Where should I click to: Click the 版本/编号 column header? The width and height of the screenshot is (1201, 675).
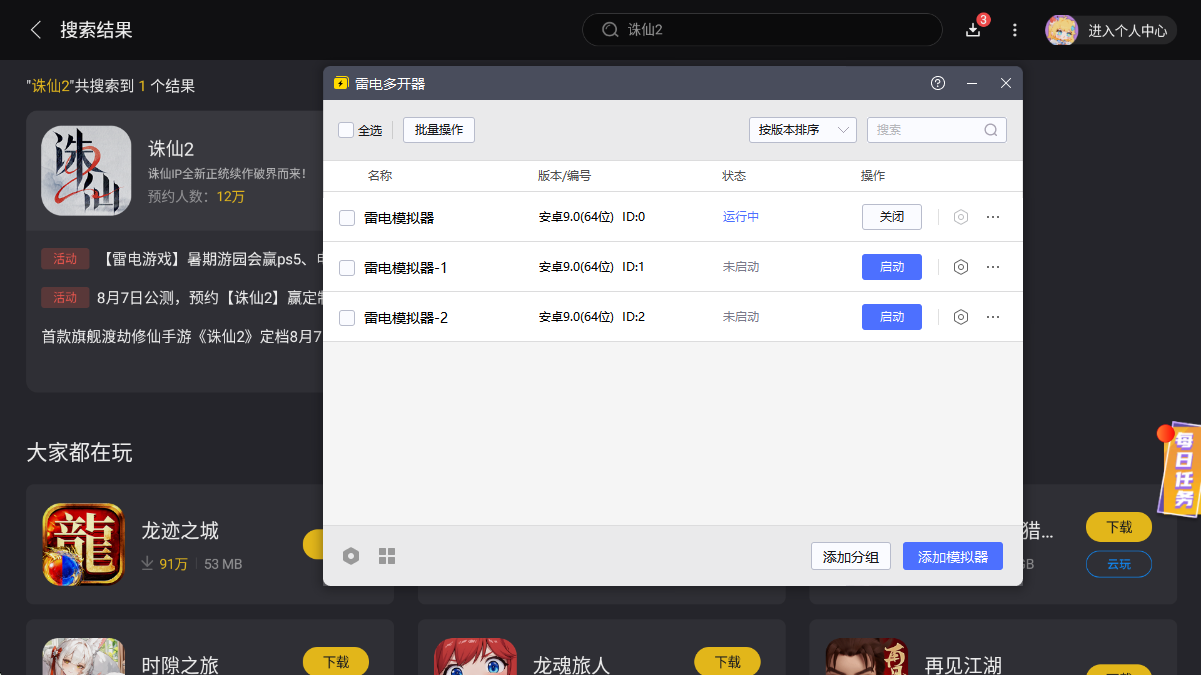pyautogui.click(x=564, y=176)
